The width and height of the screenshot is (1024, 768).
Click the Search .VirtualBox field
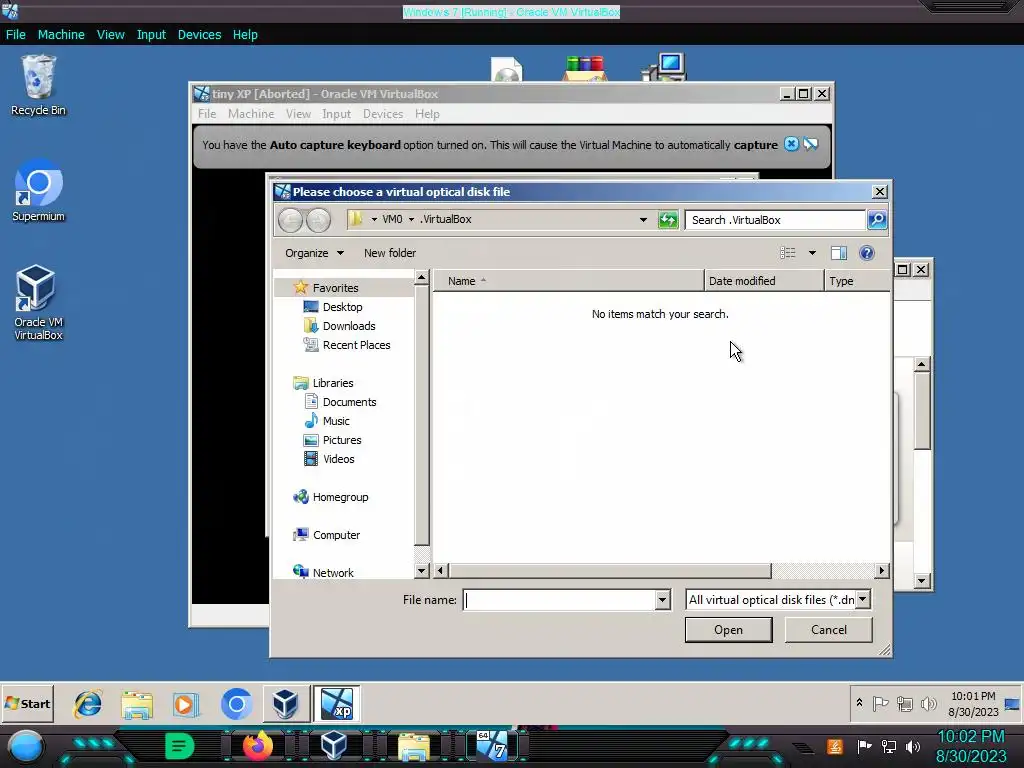pos(775,220)
